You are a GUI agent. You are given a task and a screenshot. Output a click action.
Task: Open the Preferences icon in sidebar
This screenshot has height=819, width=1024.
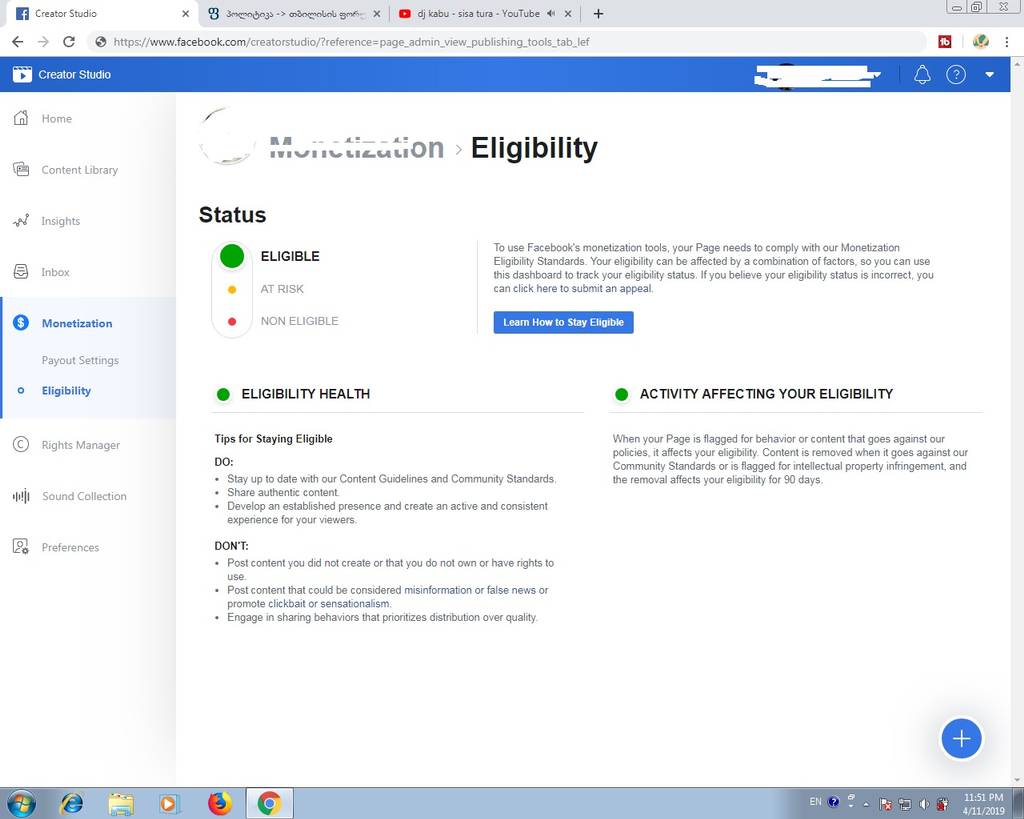21,547
